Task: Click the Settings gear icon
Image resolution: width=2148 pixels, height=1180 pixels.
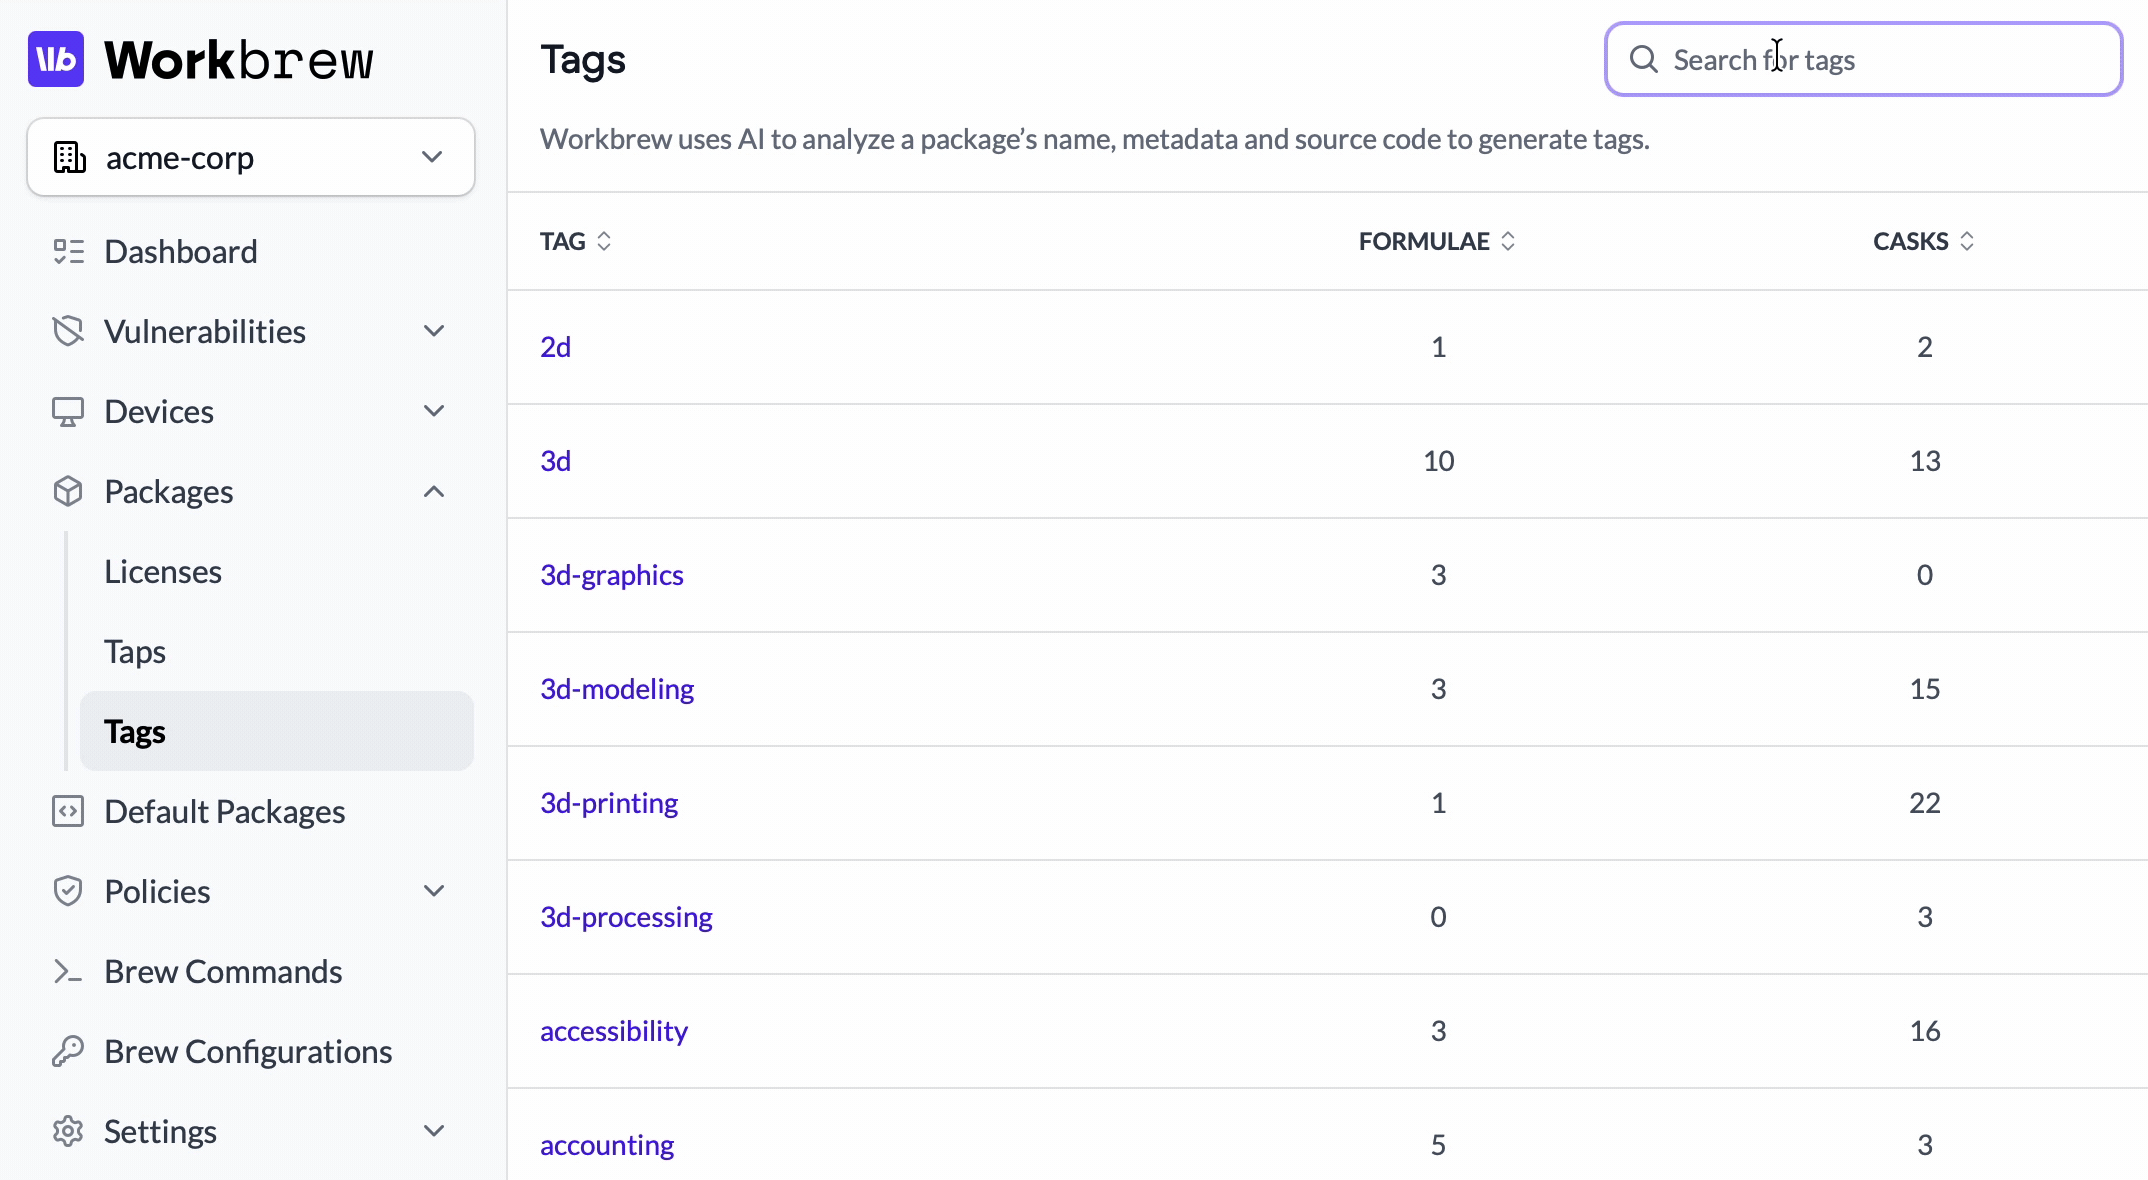Action: pyautogui.click(x=68, y=1131)
